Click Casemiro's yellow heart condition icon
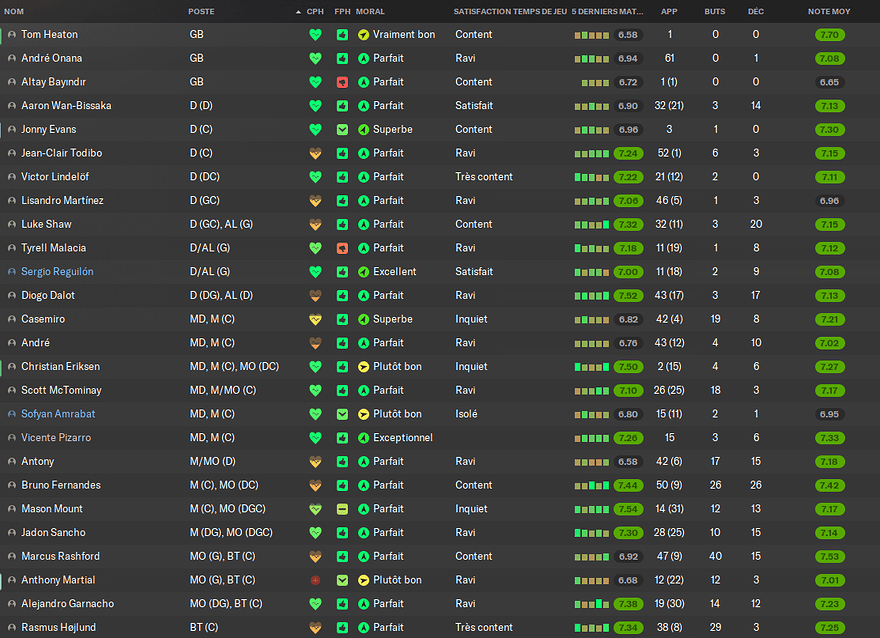 [x=315, y=319]
